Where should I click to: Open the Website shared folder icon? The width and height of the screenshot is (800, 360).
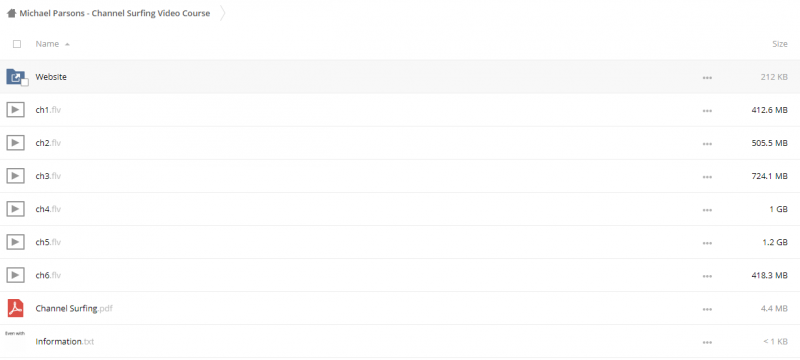click(x=15, y=77)
